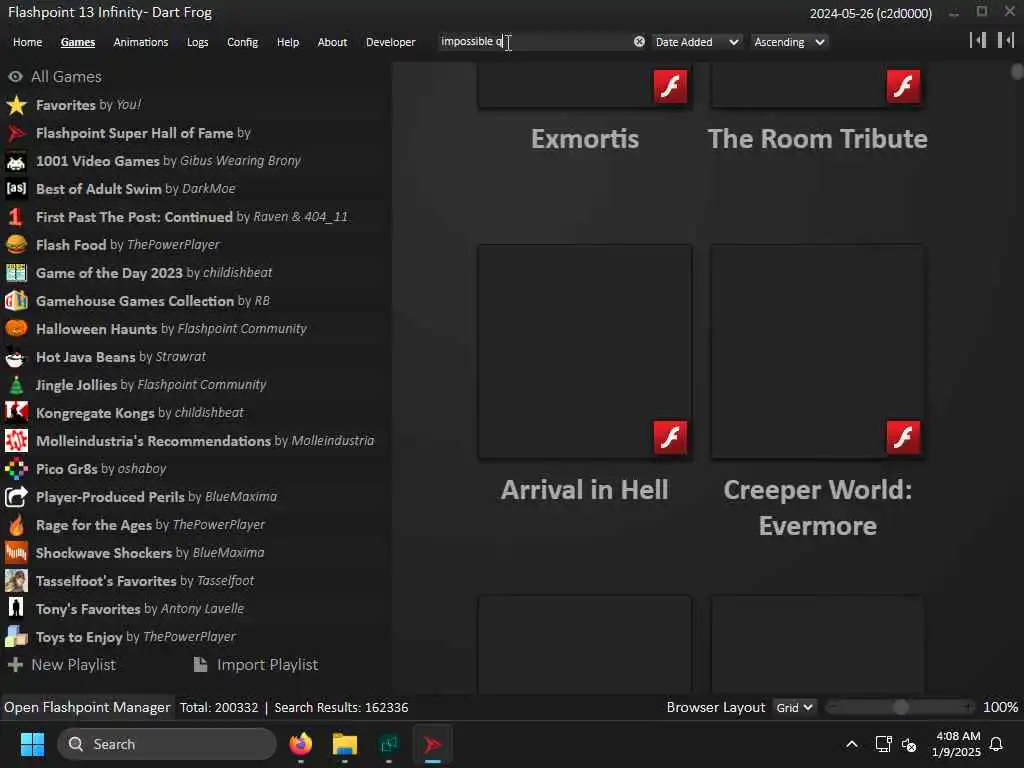Open Firefox from the taskbar
The height and width of the screenshot is (768, 1024).
pos(300,744)
